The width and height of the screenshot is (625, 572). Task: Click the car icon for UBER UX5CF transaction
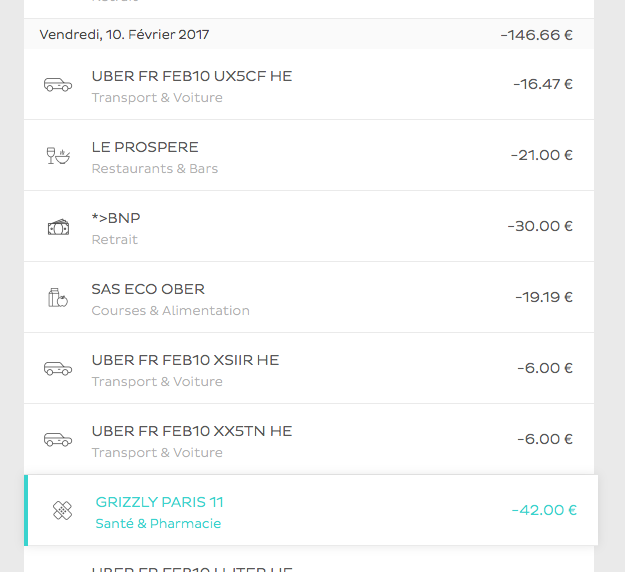click(x=58, y=85)
